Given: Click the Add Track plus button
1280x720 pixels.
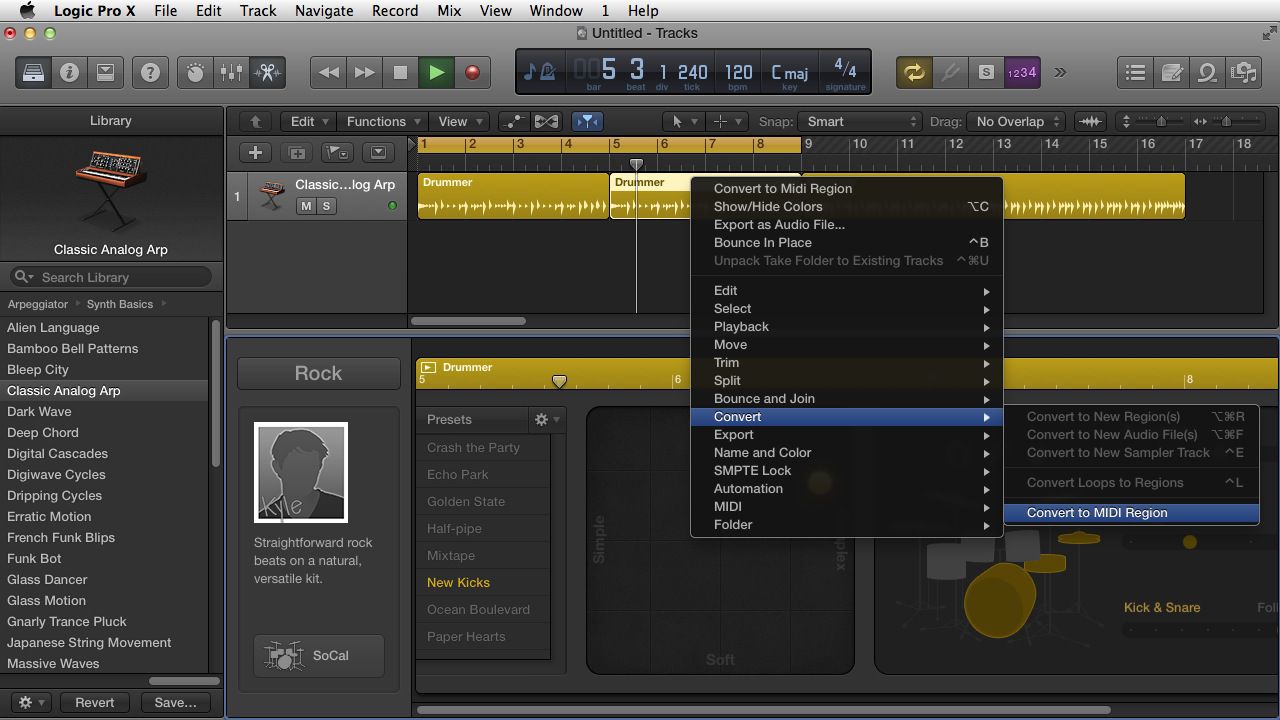Looking at the screenshot, I should click(255, 153).
